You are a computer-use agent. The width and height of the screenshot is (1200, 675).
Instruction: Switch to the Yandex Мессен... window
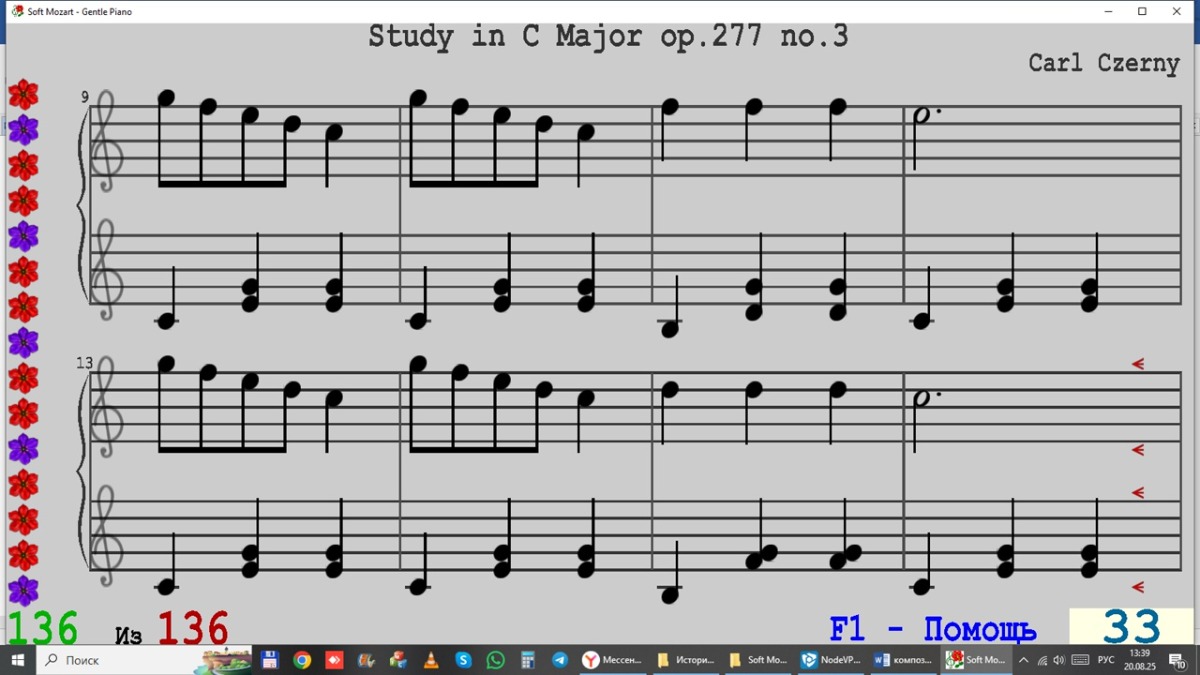[613, 660]
